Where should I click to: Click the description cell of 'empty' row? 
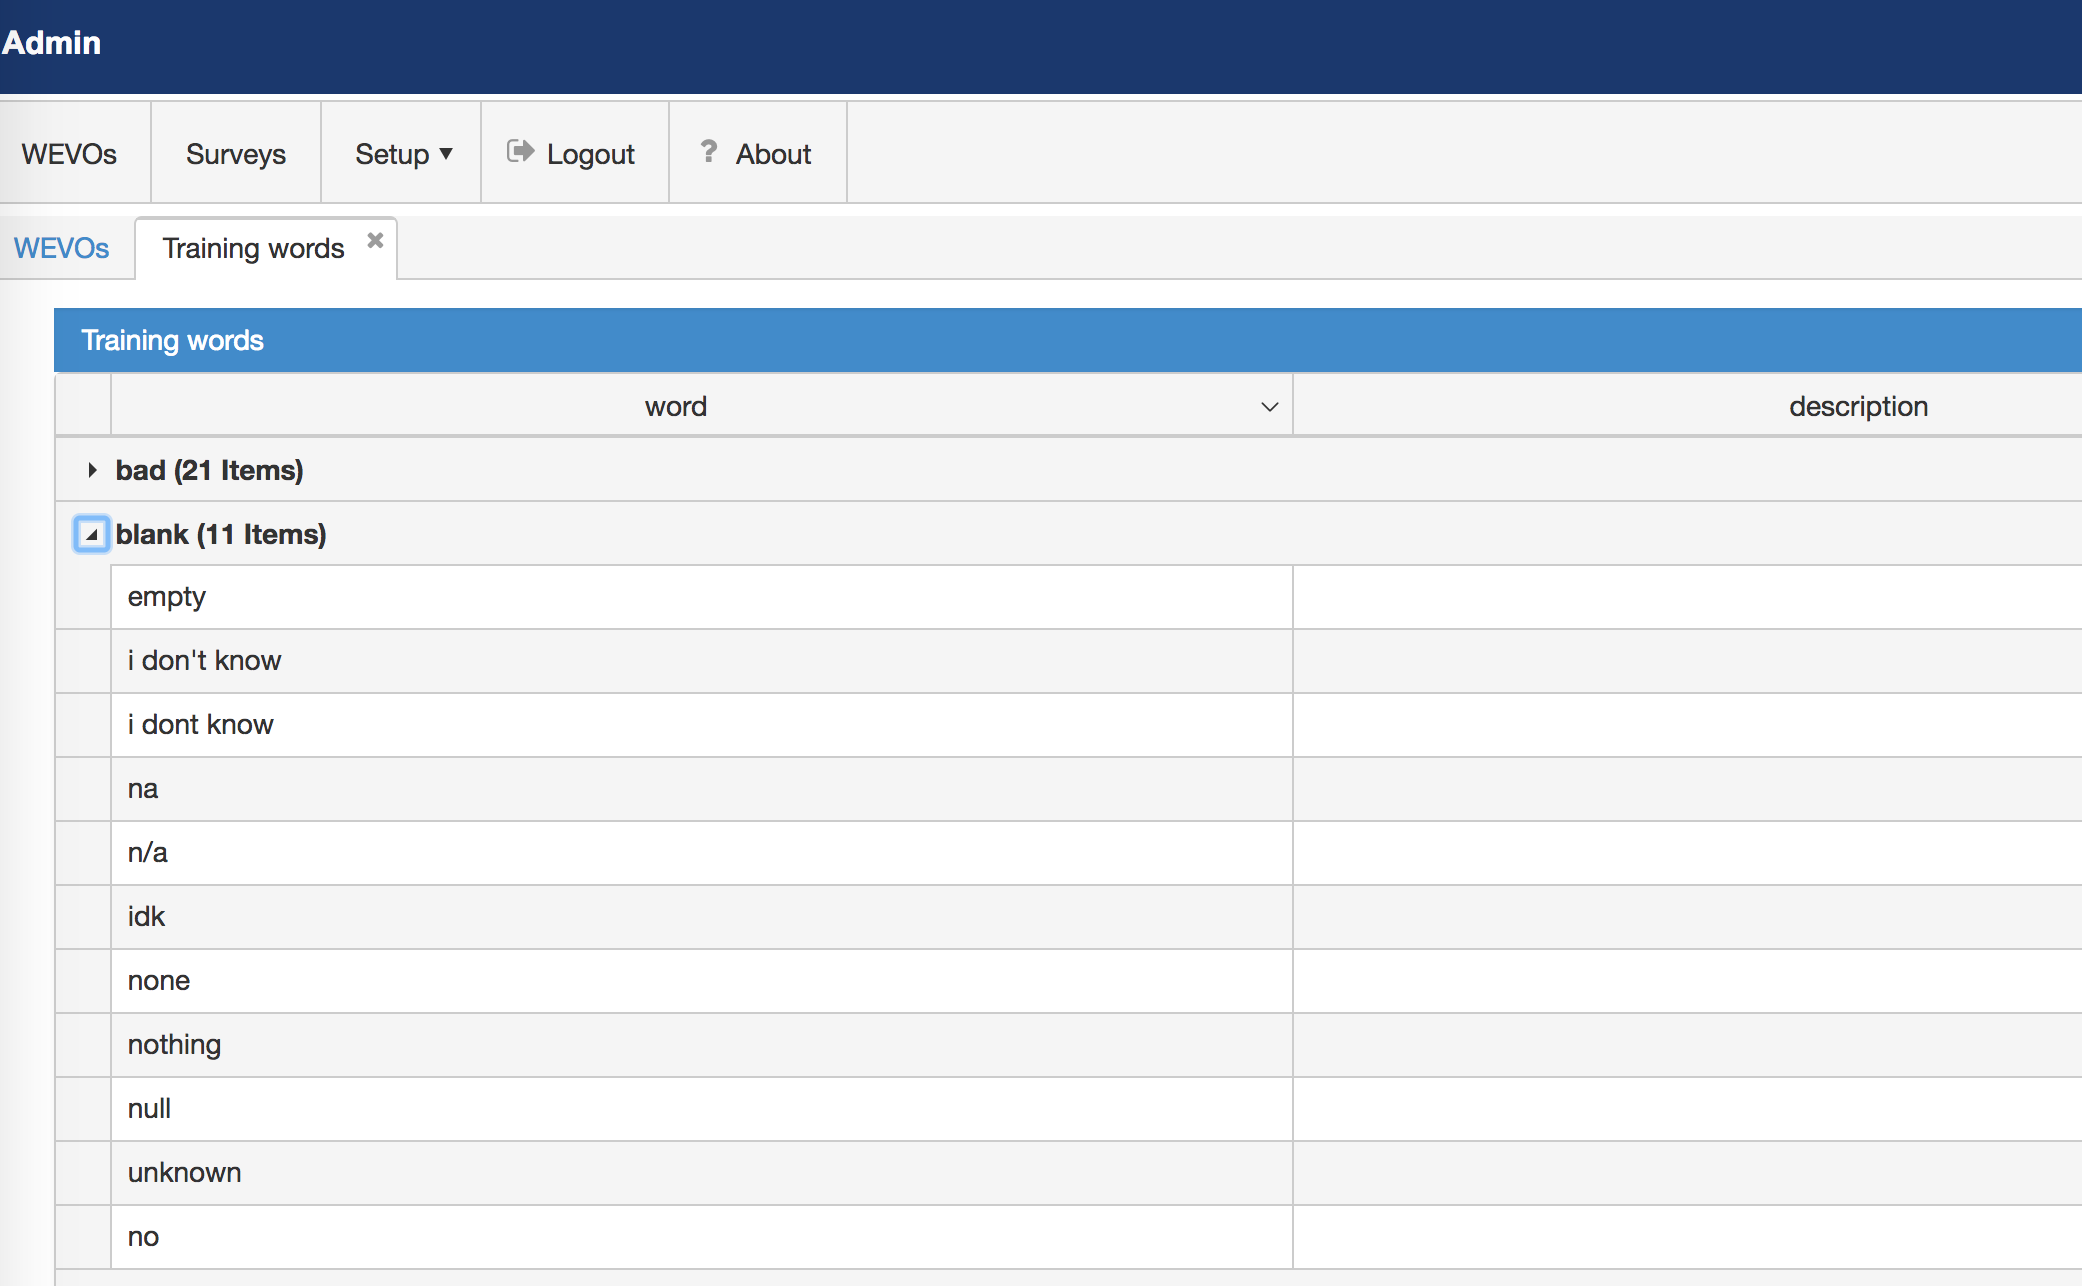(1688, 597)
